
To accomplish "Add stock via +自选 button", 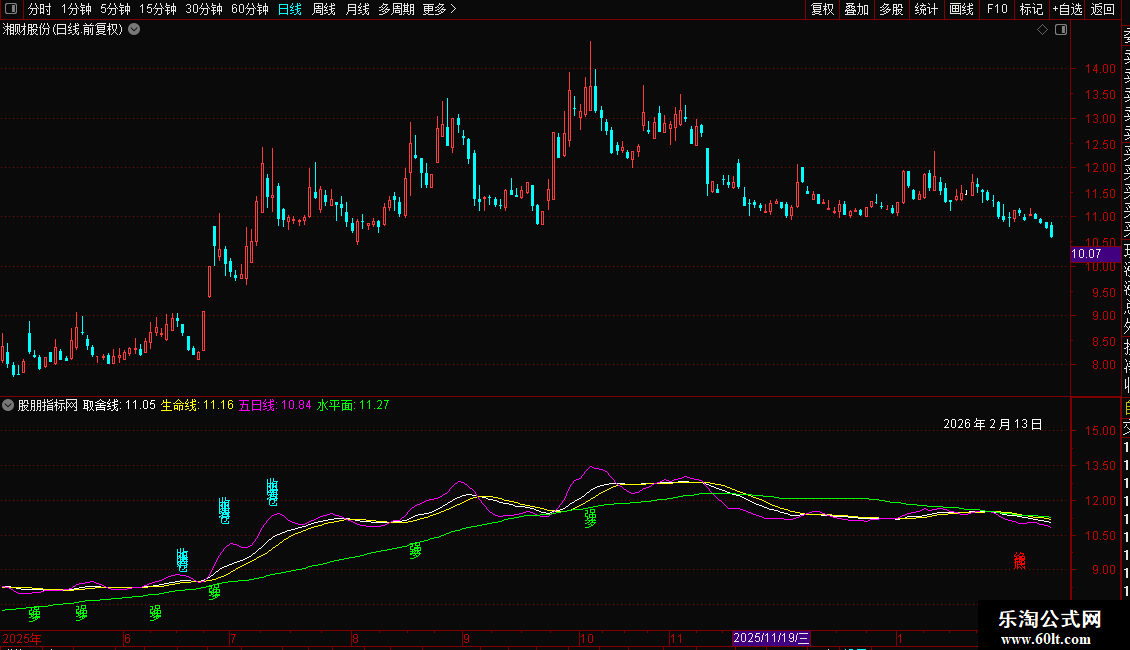I will click(x=1067, y=9).
